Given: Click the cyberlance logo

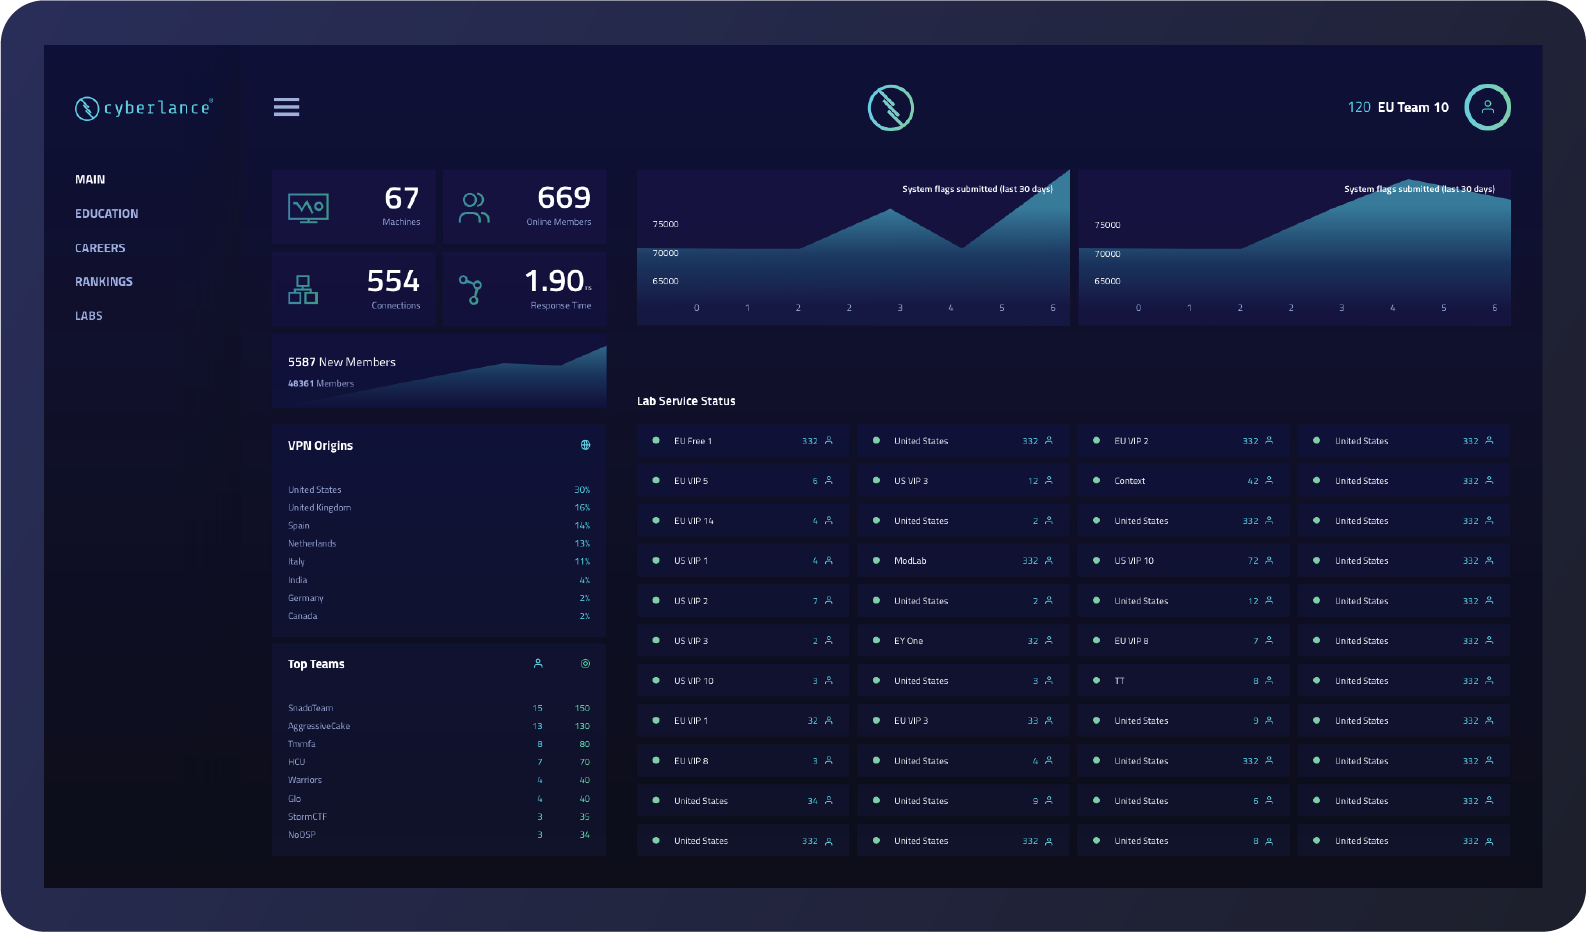Looking at the screenshot, I should pyautogui.click(x=144, y=108).
